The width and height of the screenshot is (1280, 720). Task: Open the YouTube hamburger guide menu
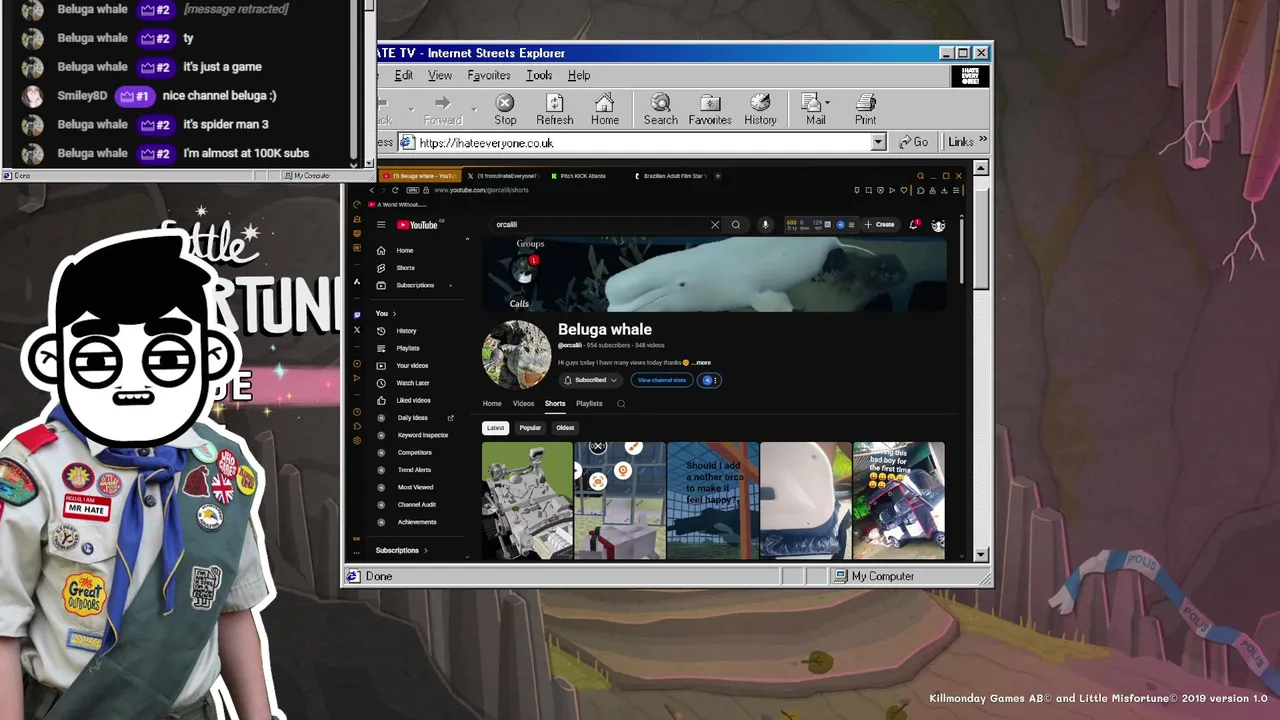(381, 225)
